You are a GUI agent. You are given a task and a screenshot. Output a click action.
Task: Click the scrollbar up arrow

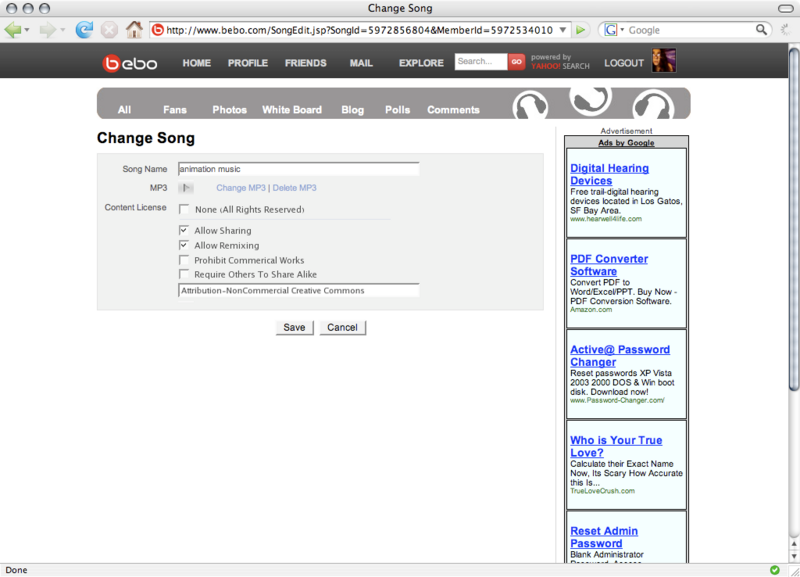(x=794, y=544)
